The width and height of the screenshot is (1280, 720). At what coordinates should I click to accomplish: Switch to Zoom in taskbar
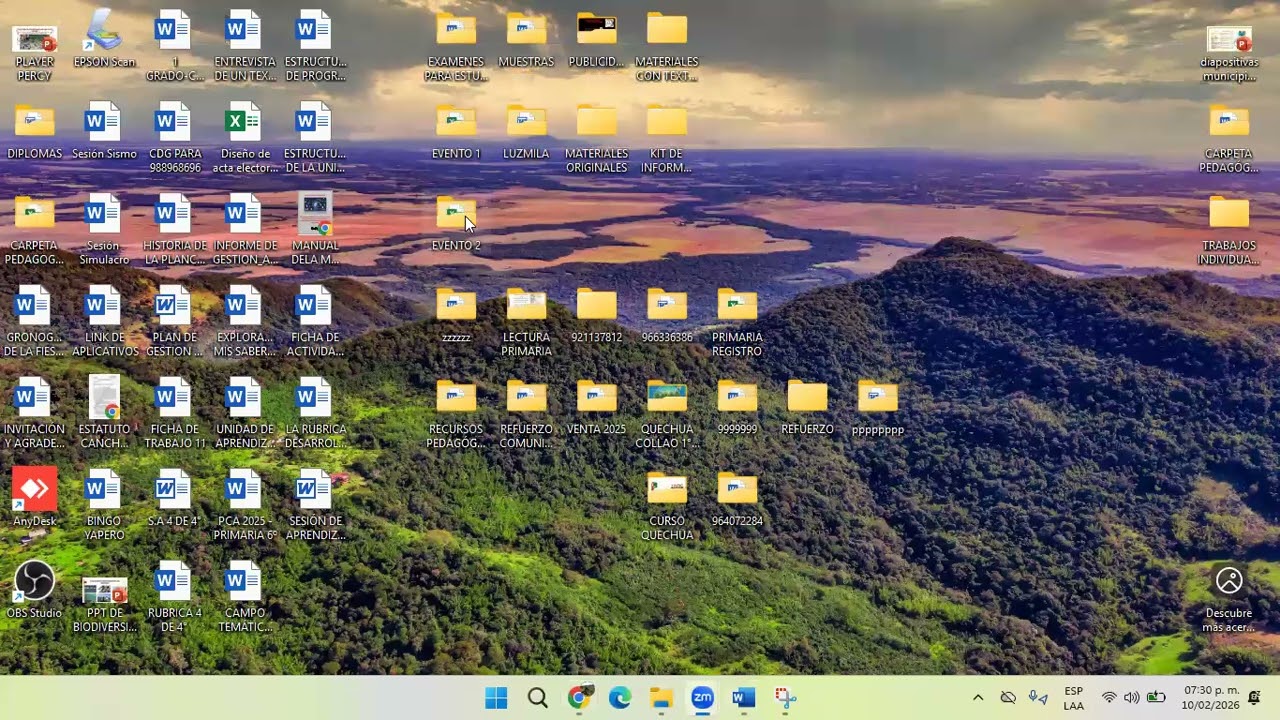(702, 698)
